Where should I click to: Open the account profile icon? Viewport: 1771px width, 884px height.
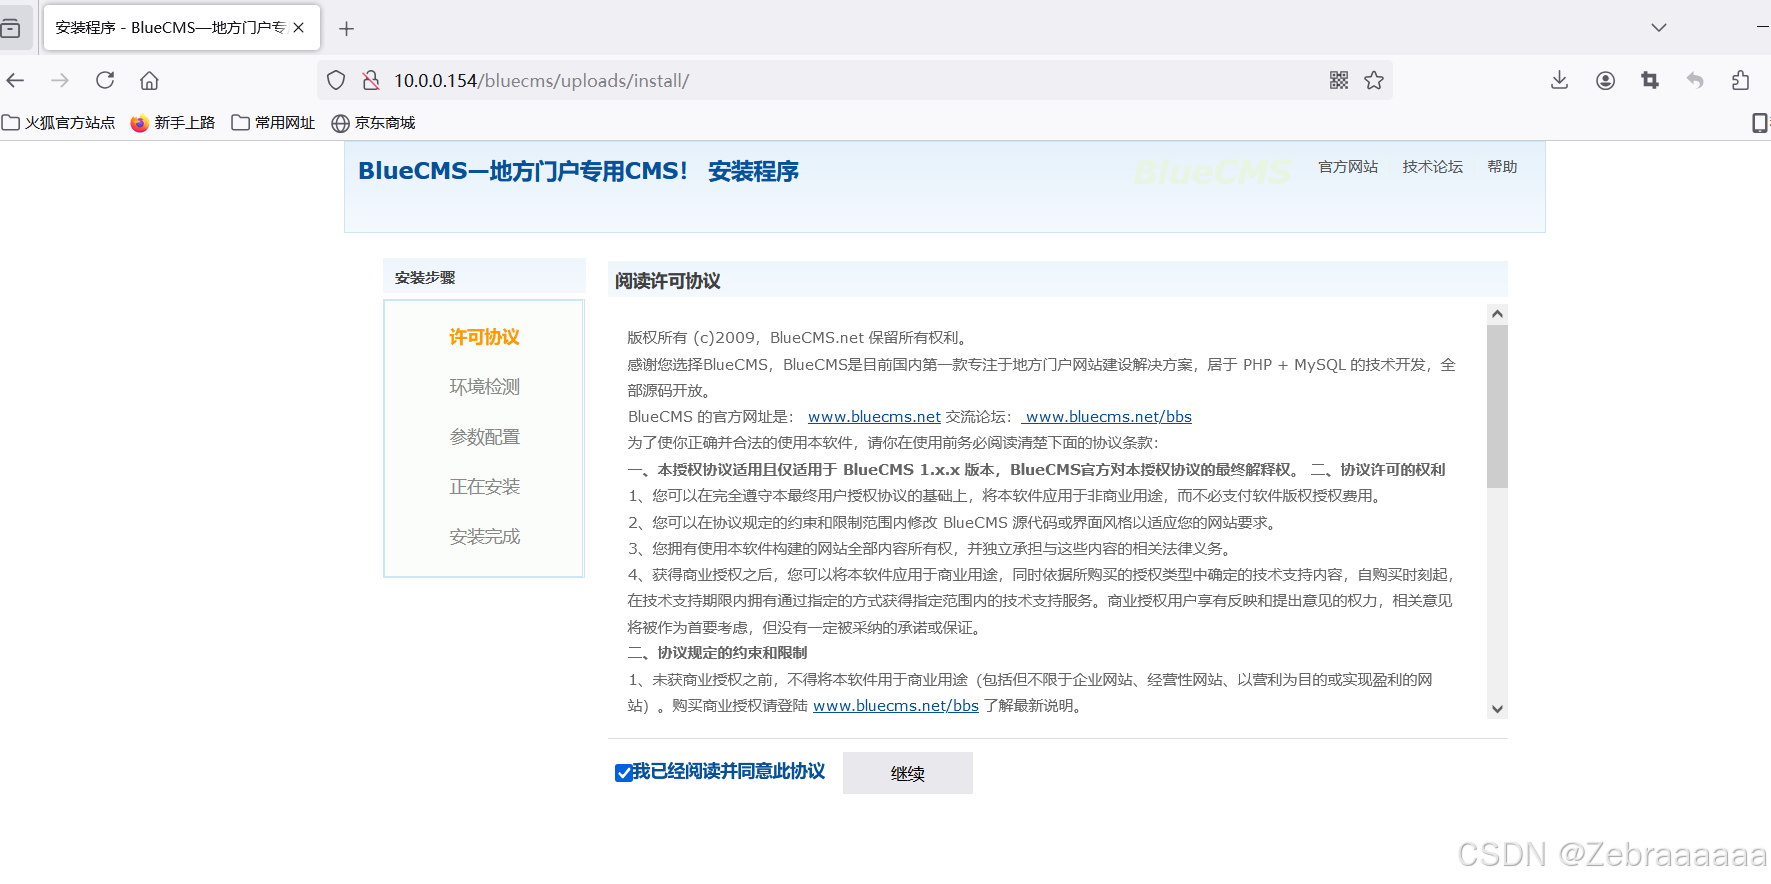click(x=1605, y=80)
